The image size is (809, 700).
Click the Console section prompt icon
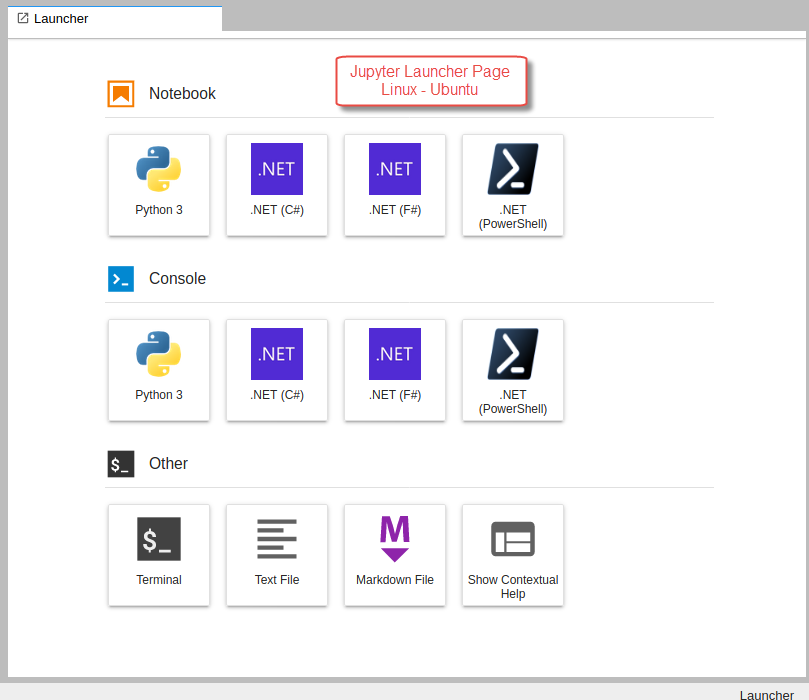pyautogui.click(x=121, y=279)
